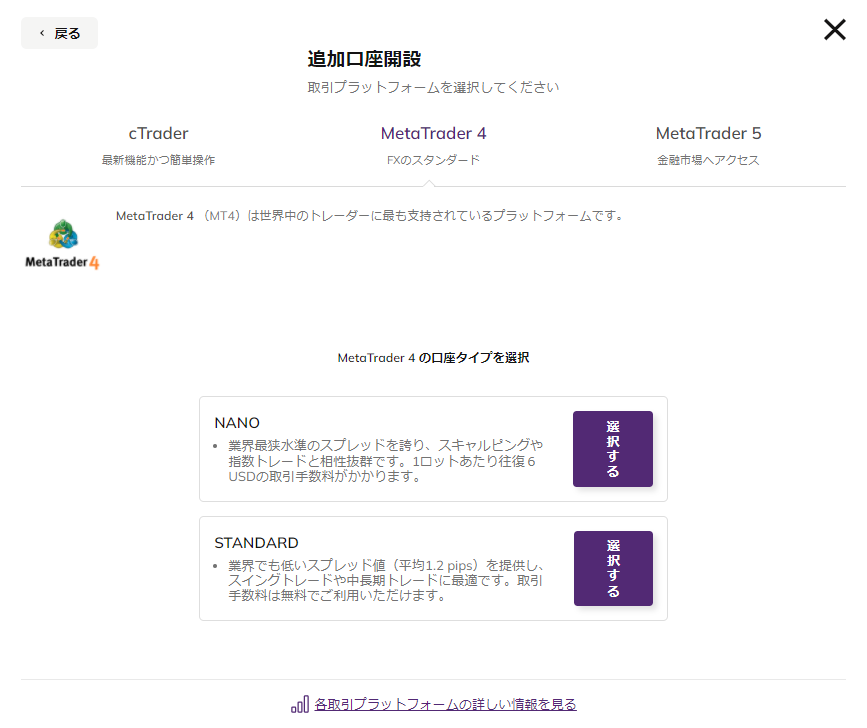Image resolution: width=867 pixels, height=728 pixels.
Task: Click the 'MetaTrader 4 の口座タイプを選択' heading
Action: [x=433, y=358]
